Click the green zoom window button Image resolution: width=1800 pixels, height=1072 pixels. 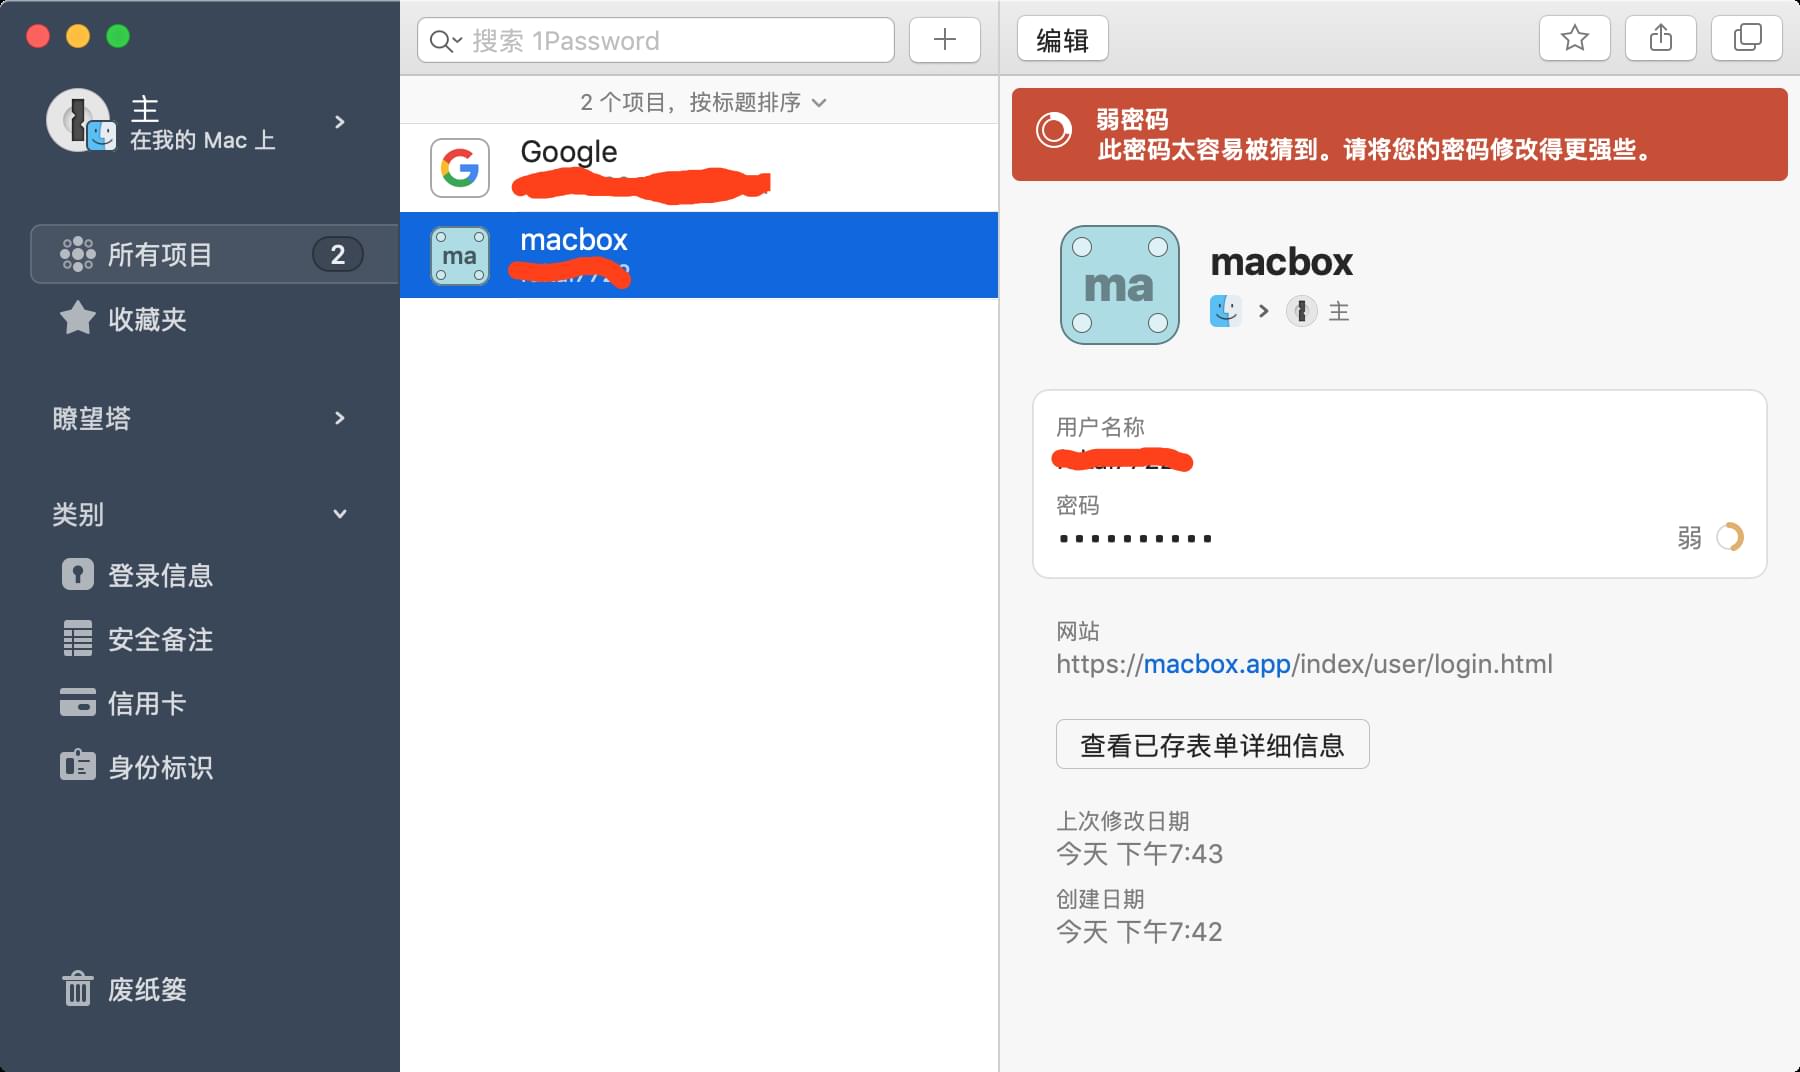click(x=118, y=36)
